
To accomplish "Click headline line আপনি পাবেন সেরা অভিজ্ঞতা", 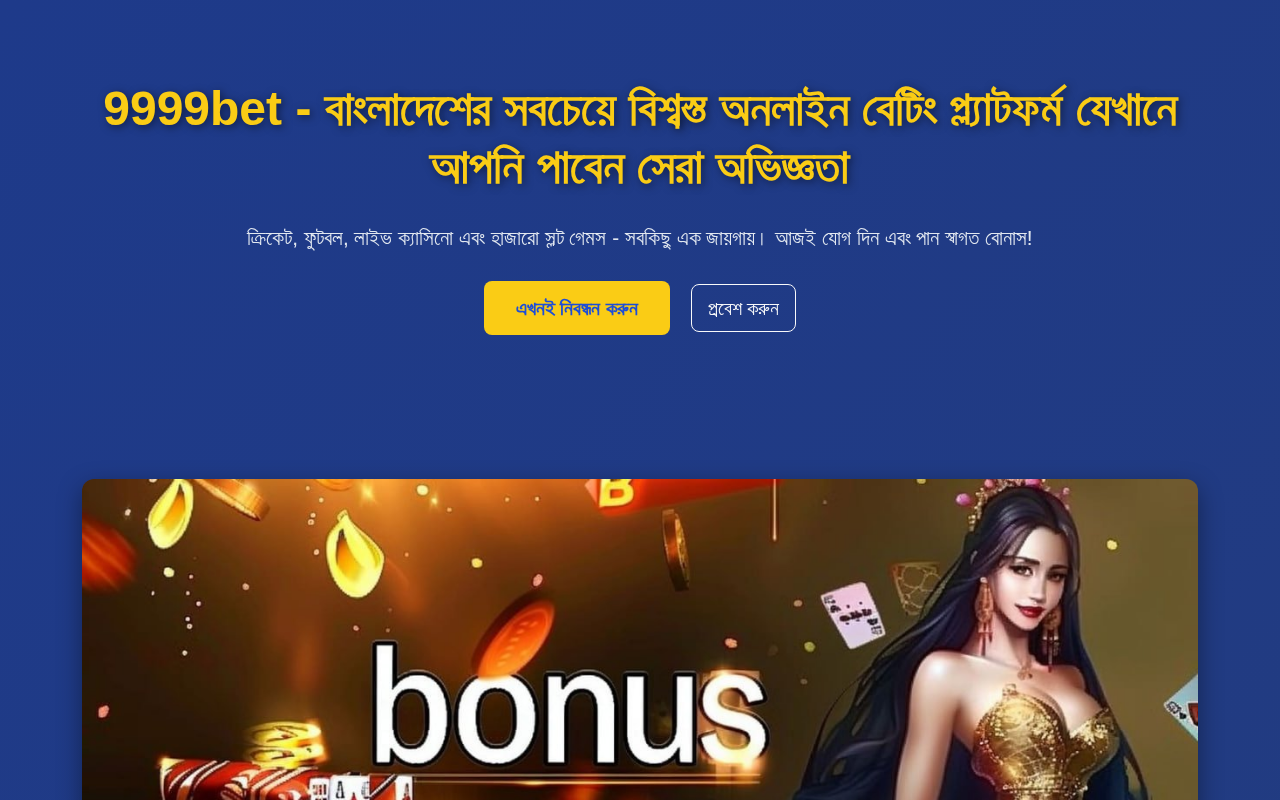I will coord(640,167).
